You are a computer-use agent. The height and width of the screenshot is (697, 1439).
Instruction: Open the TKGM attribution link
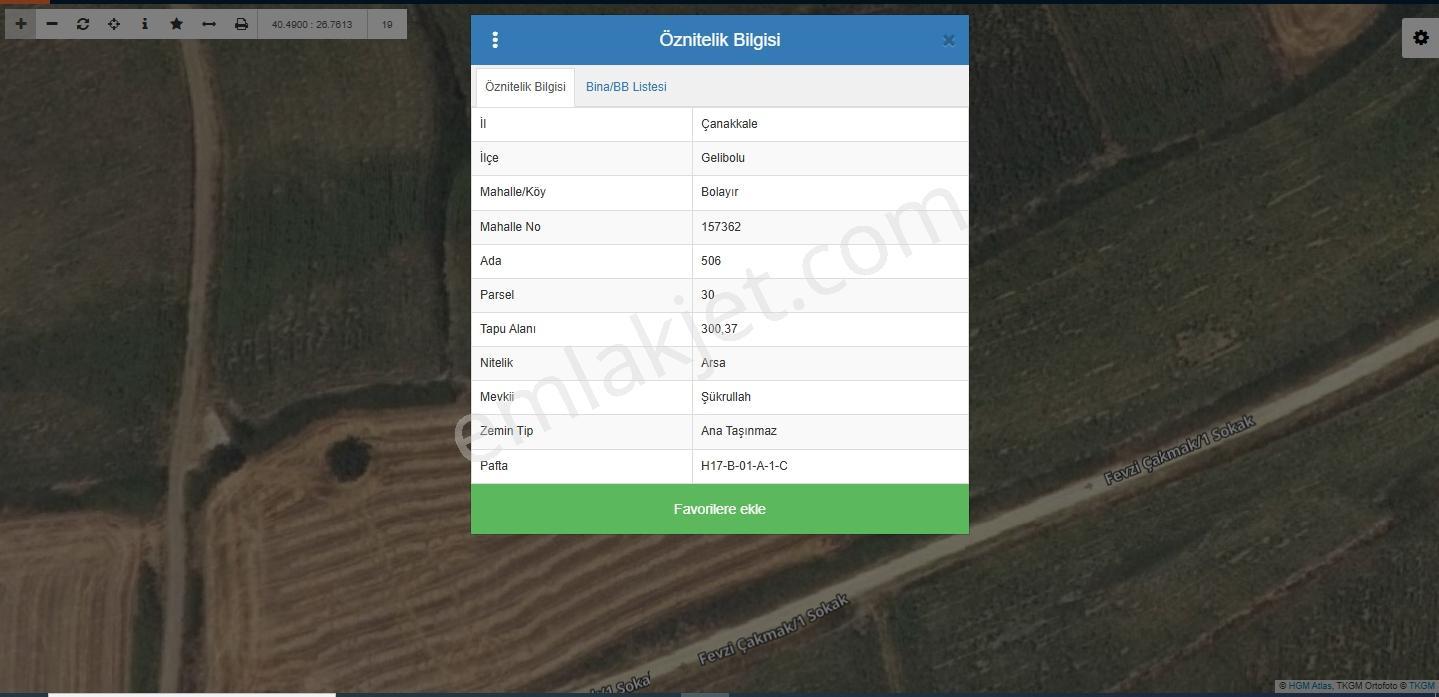[1421, 686]
